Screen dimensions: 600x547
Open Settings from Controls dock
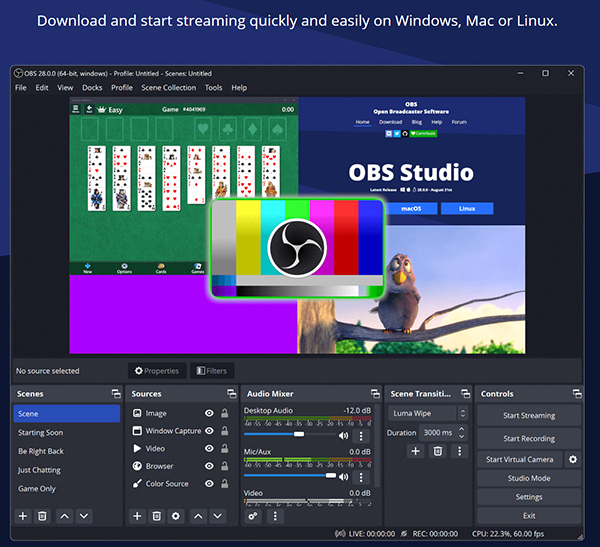pyautogui.click(x=529, y=497)
